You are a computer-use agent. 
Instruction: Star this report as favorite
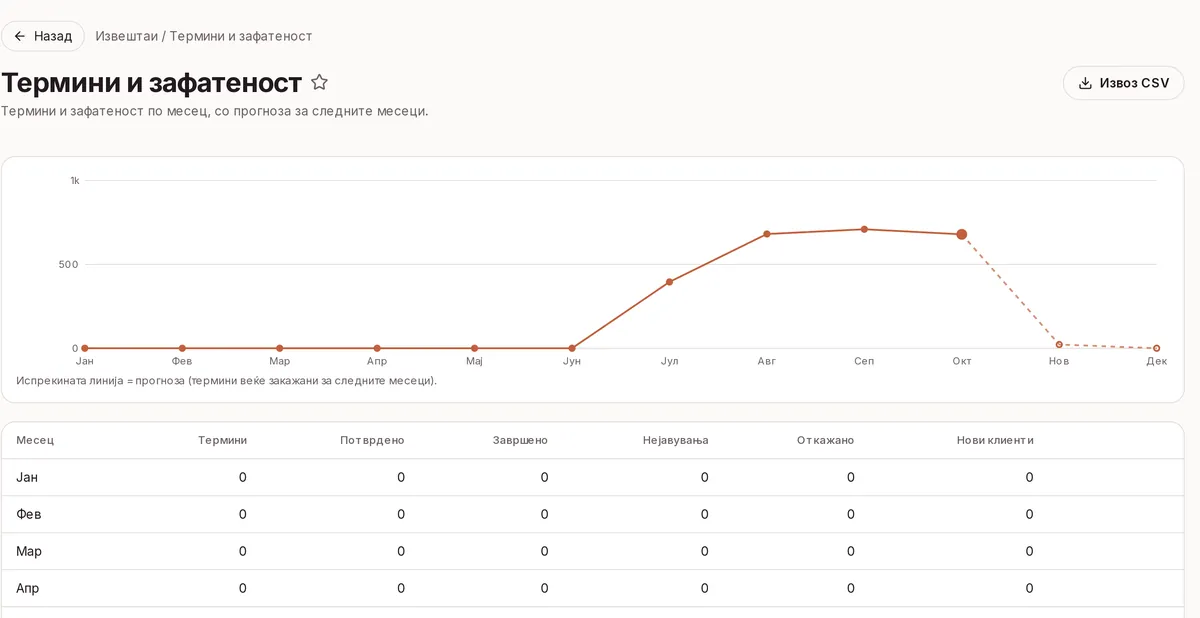pos(319,82)
